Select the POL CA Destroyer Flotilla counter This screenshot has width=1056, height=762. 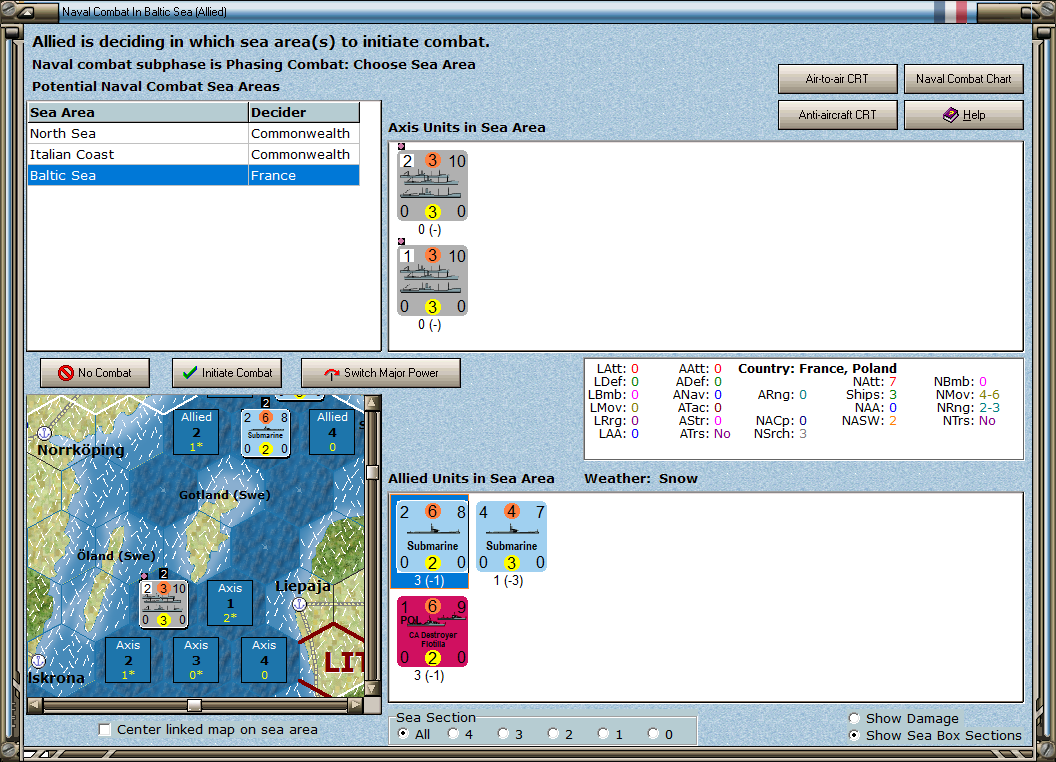(x=430, y=631)
